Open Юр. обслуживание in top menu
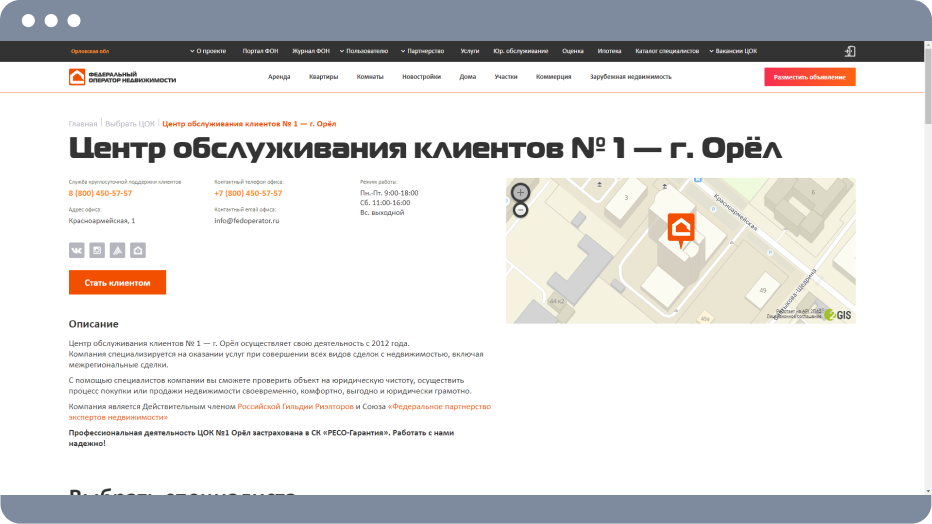This screenshot has width=932, height=524. coord(521,51)
